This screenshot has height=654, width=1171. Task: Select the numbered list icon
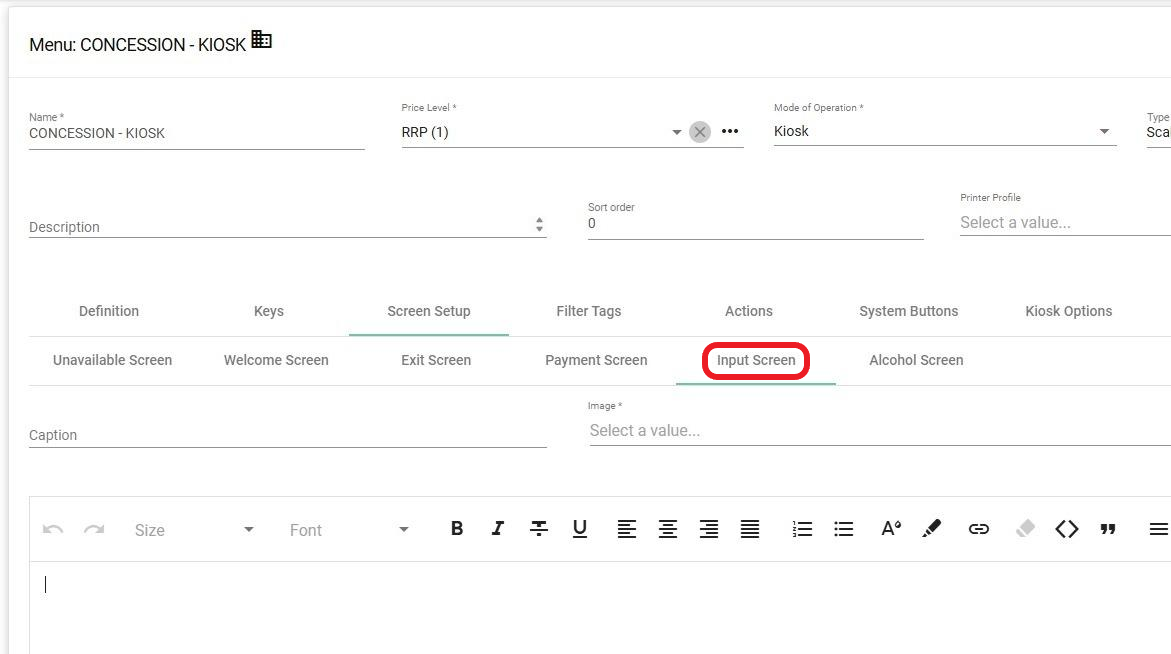tap(802, 529)
